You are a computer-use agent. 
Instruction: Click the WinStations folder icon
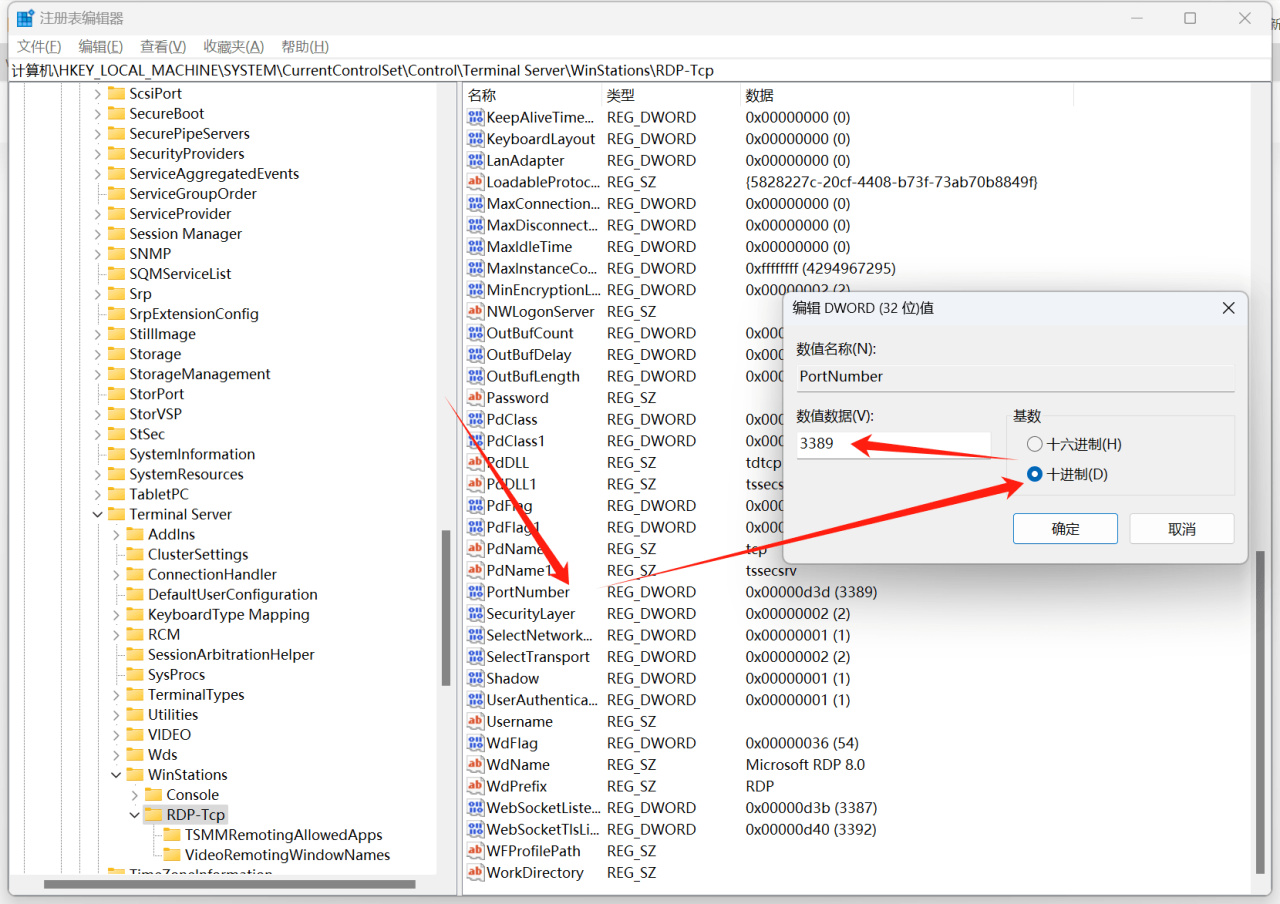pyautogui.click(x=135, y=774)
